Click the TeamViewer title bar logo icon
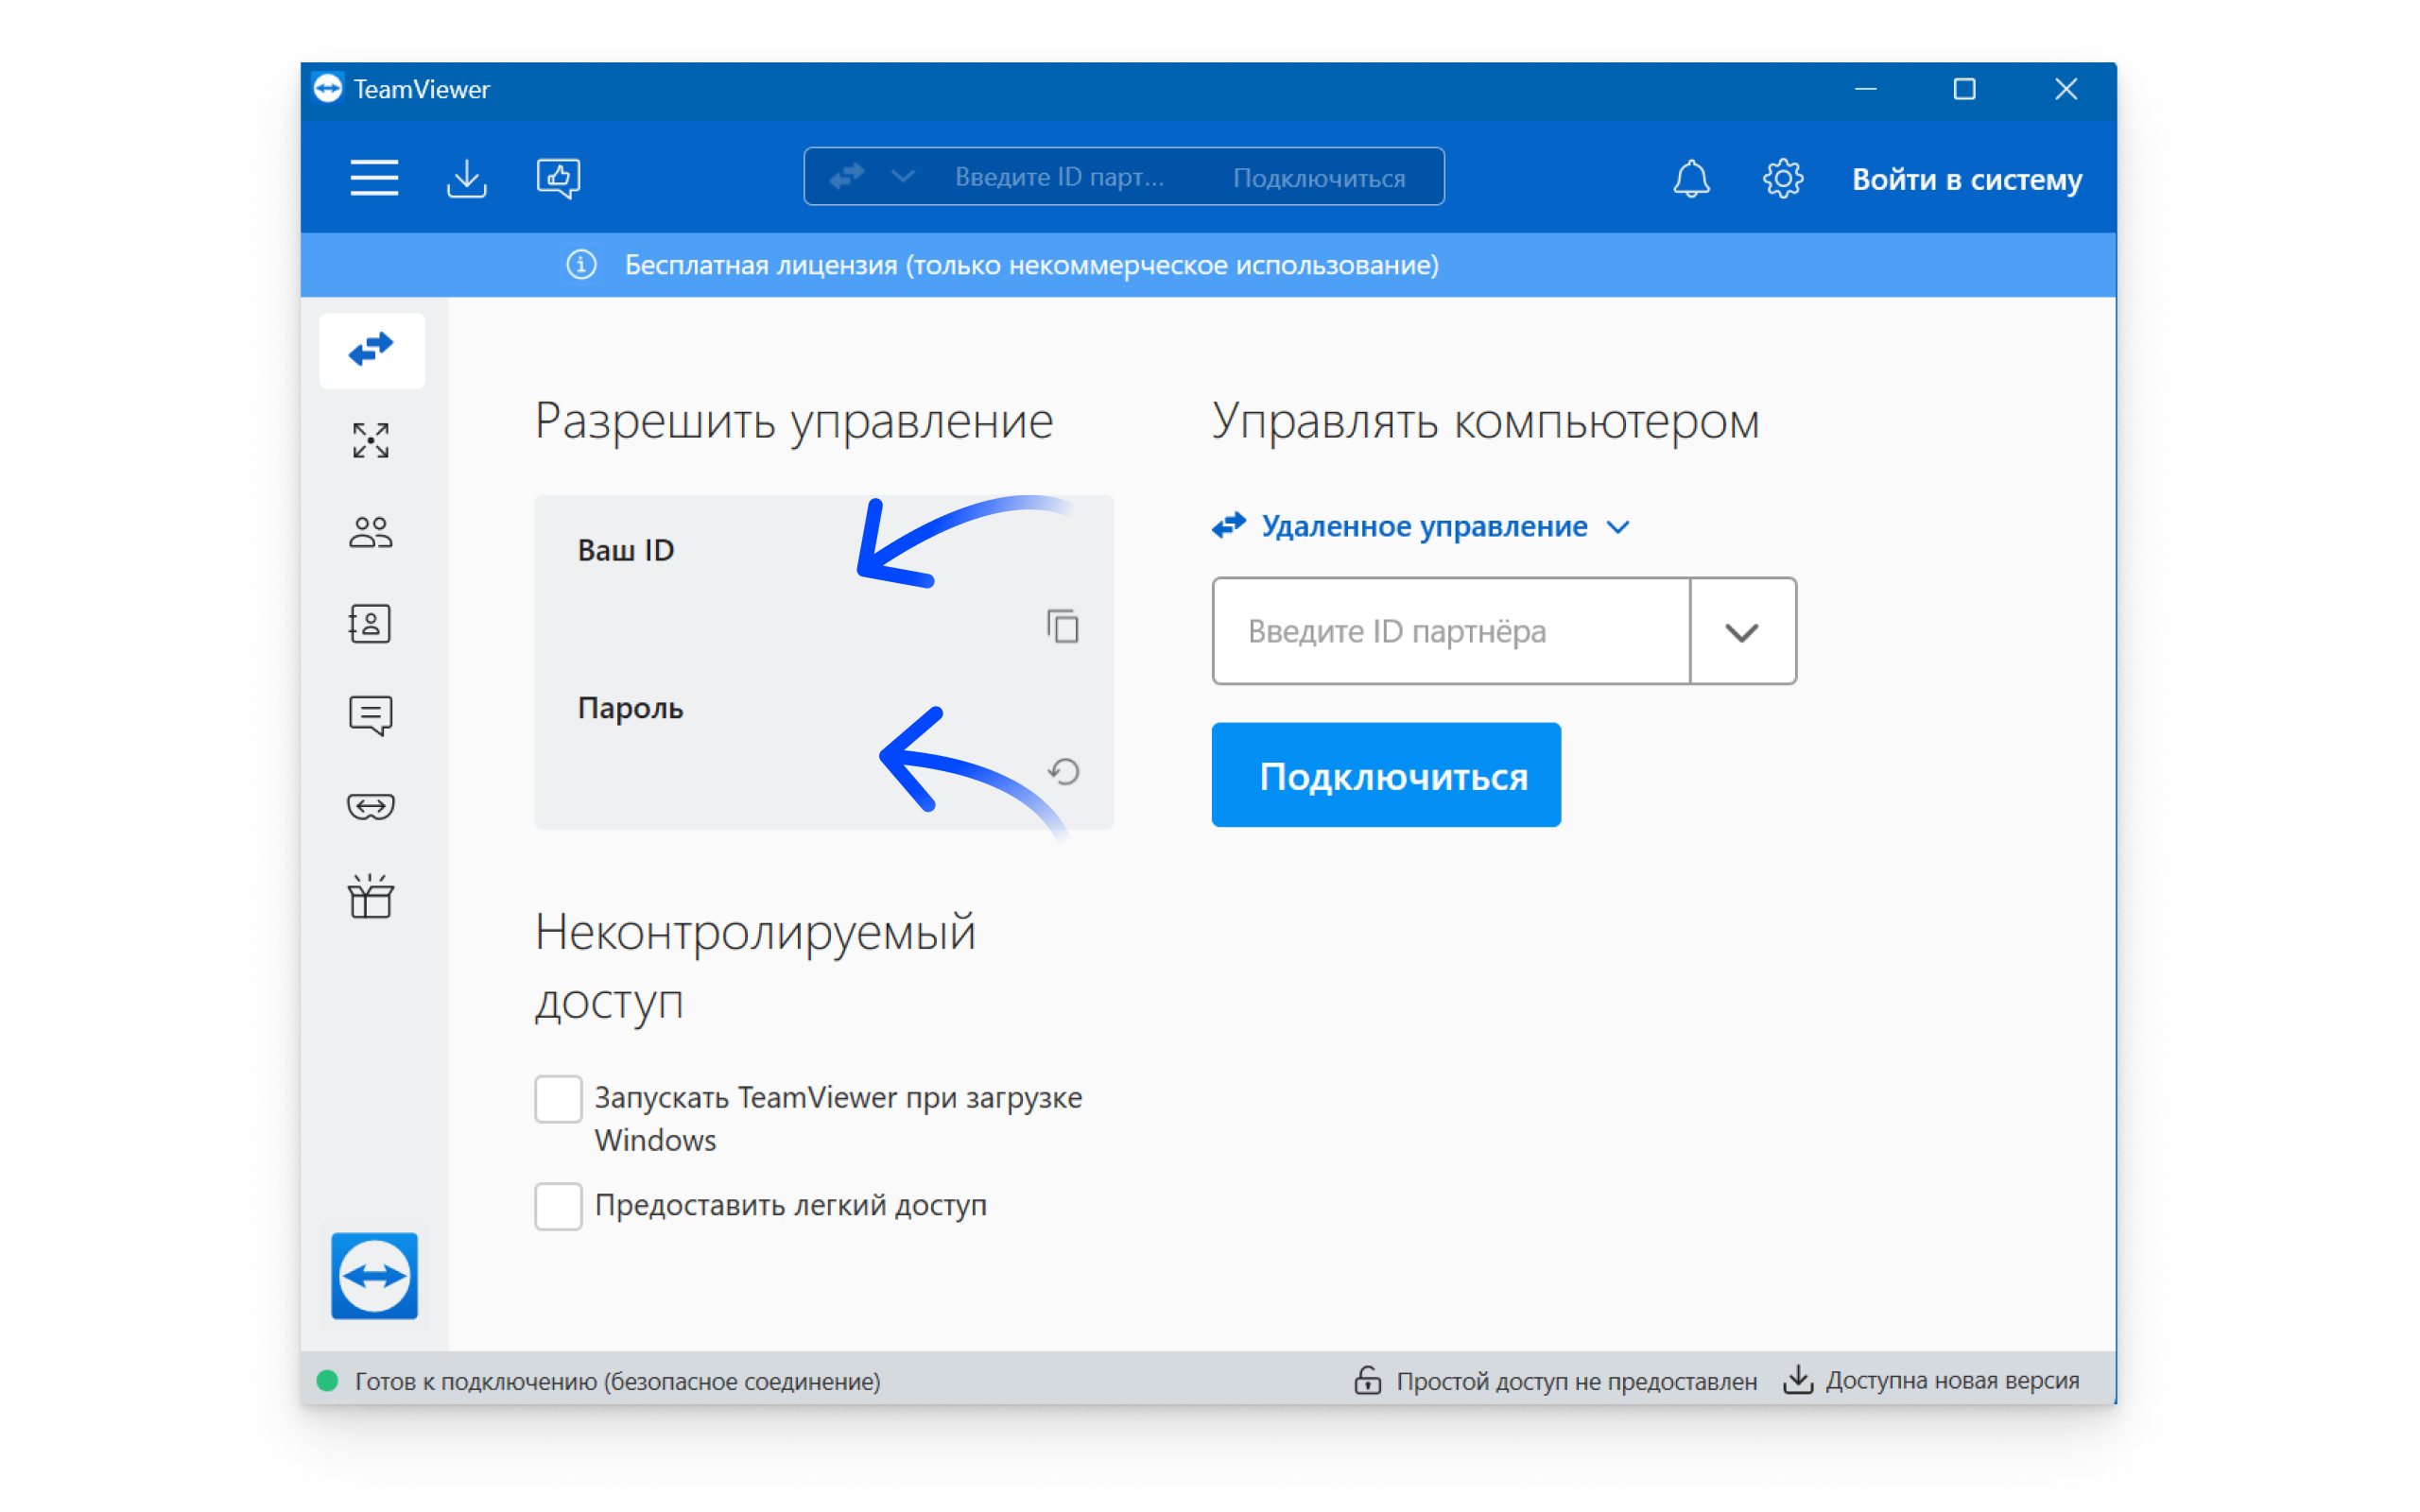This screenshot has width=2420, height=1512. pyautogui.click(x=327, y=89)
